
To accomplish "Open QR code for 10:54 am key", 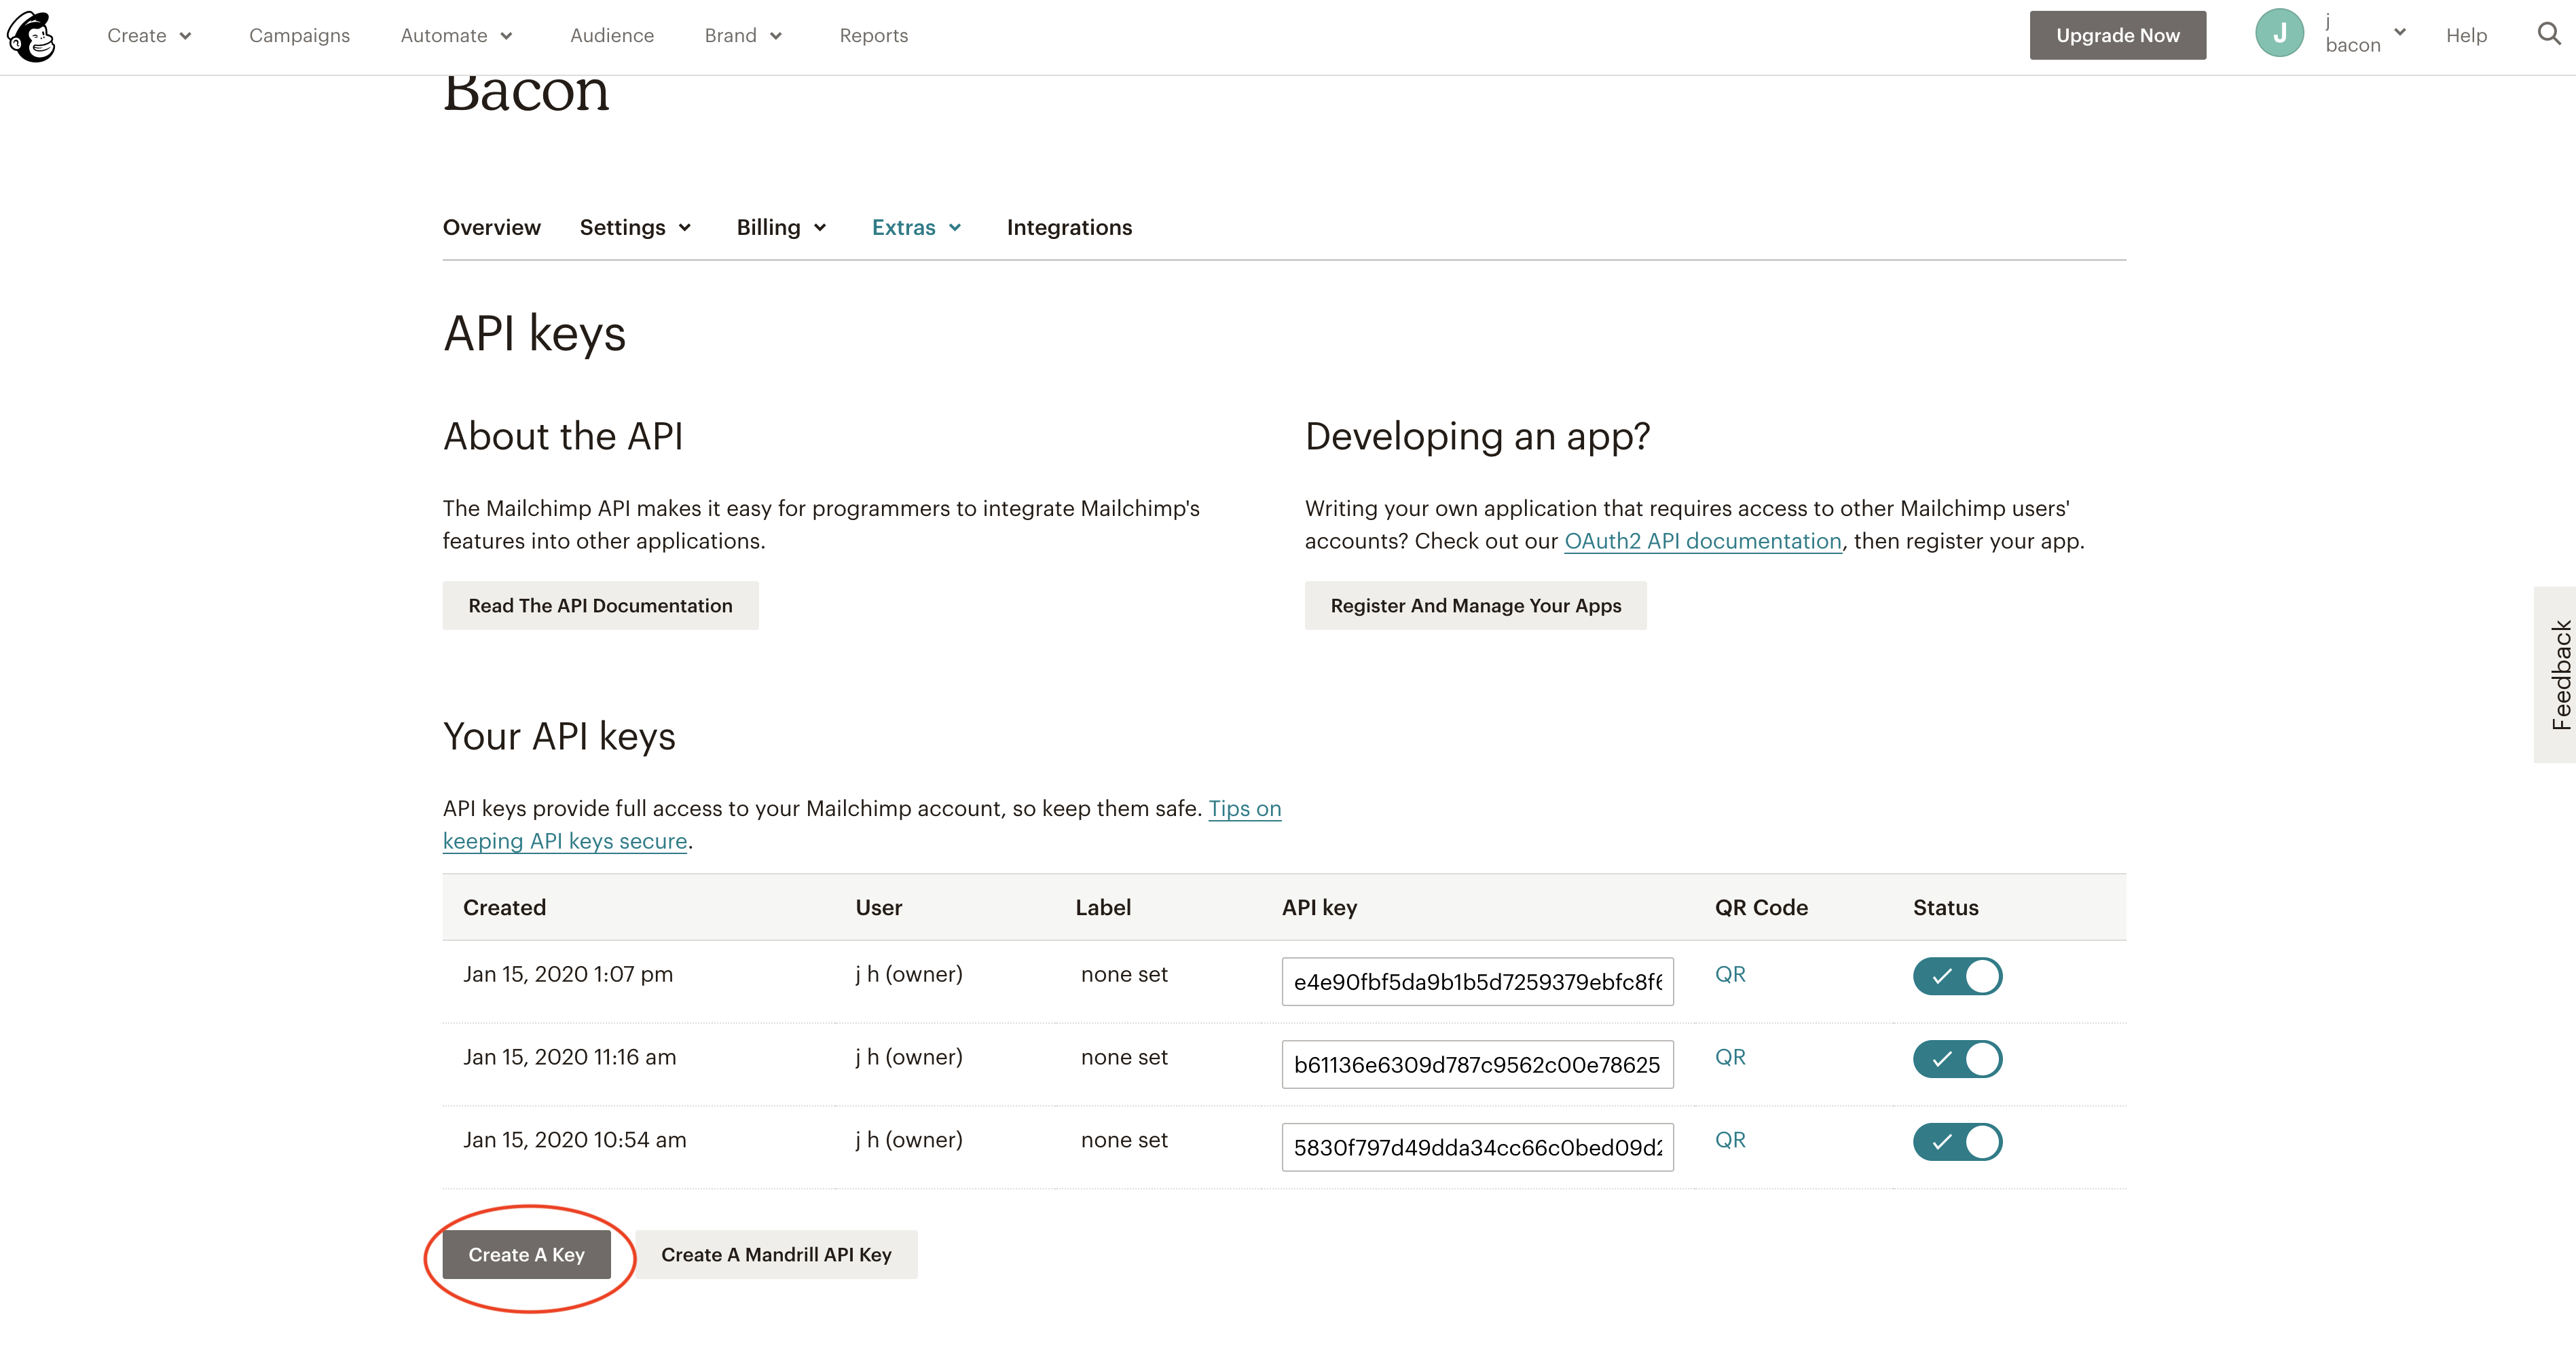I will pyautogui.click(x=1729, y=1140).
